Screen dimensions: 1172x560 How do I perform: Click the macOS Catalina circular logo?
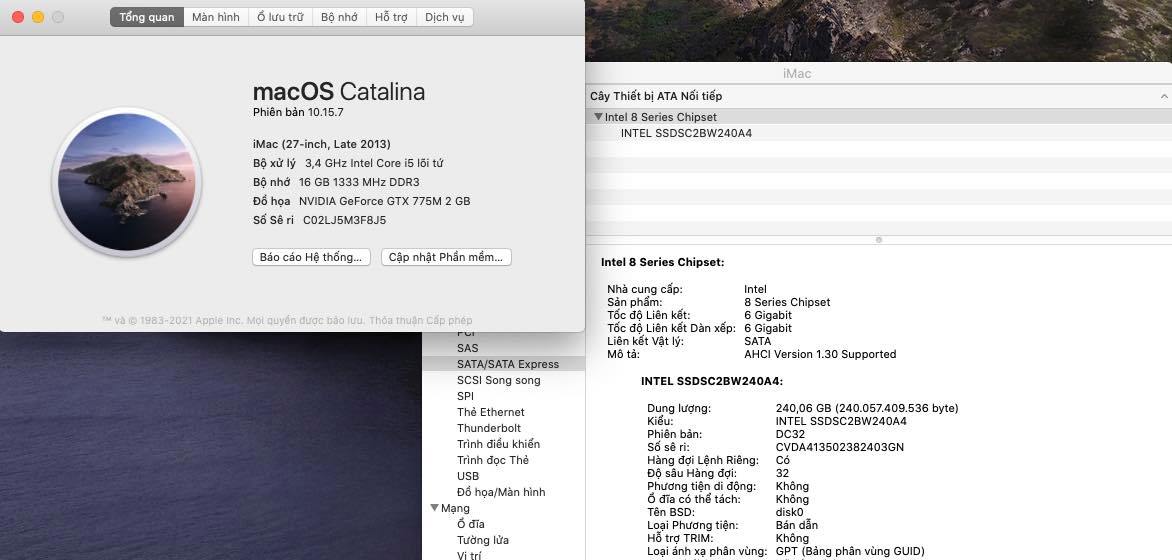pos(127,182)
